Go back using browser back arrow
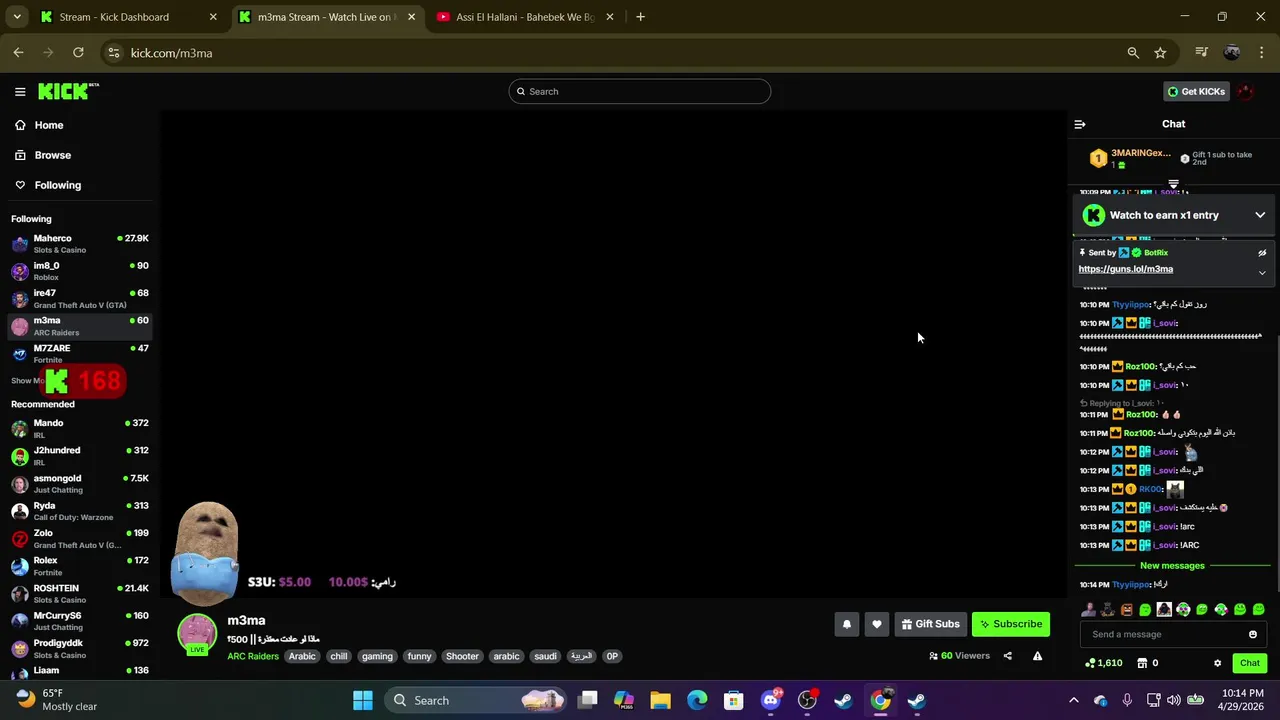1280x720 pixels. coord(19,53)
